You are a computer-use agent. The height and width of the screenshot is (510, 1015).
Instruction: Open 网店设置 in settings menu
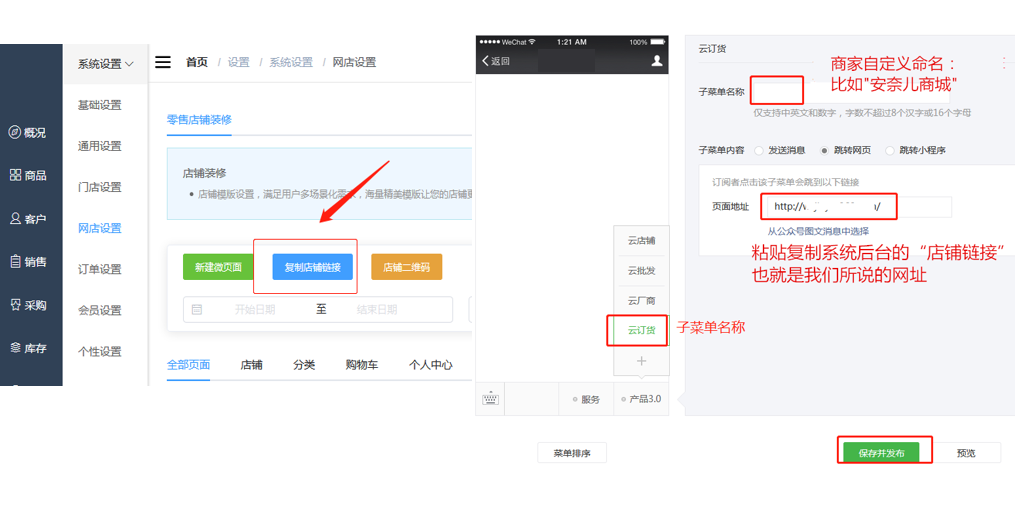pyautogui.click(x=100, y=228)
